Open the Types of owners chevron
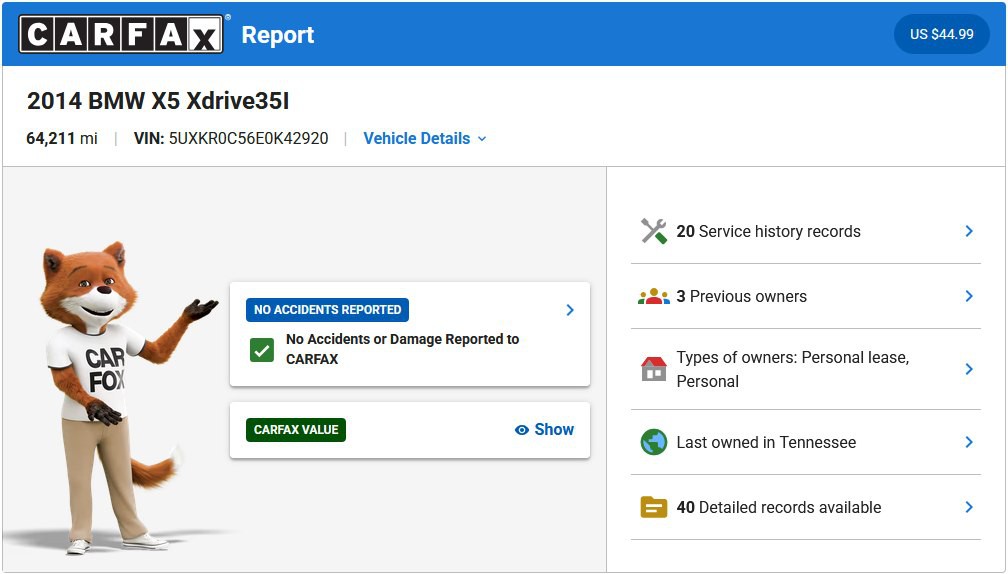 coord(969,369)
